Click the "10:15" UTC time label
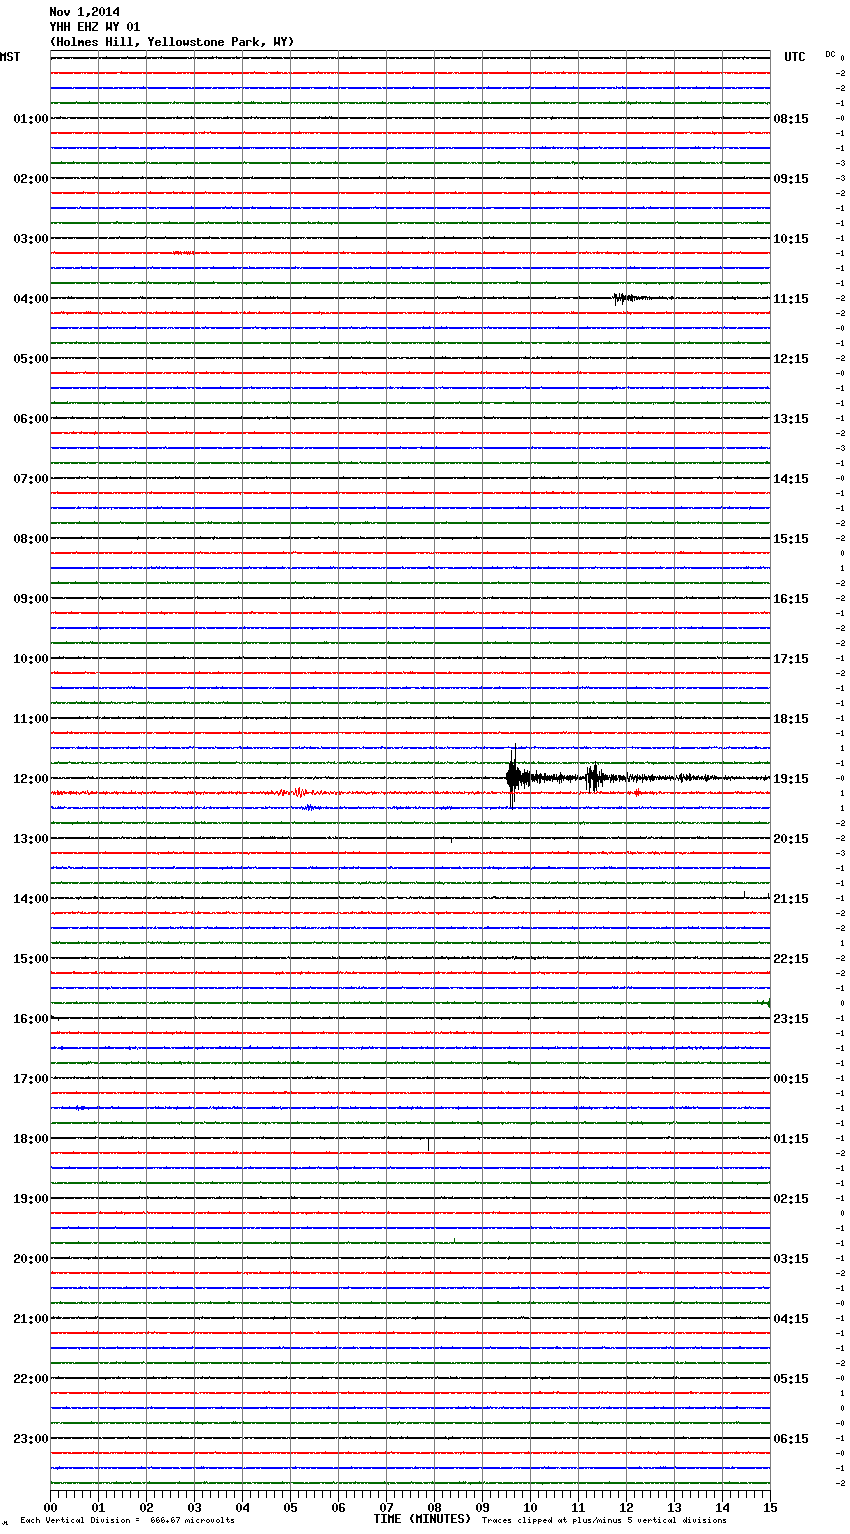The width and height of the screenshot is (850, 1534). click(x=791, y=239)
